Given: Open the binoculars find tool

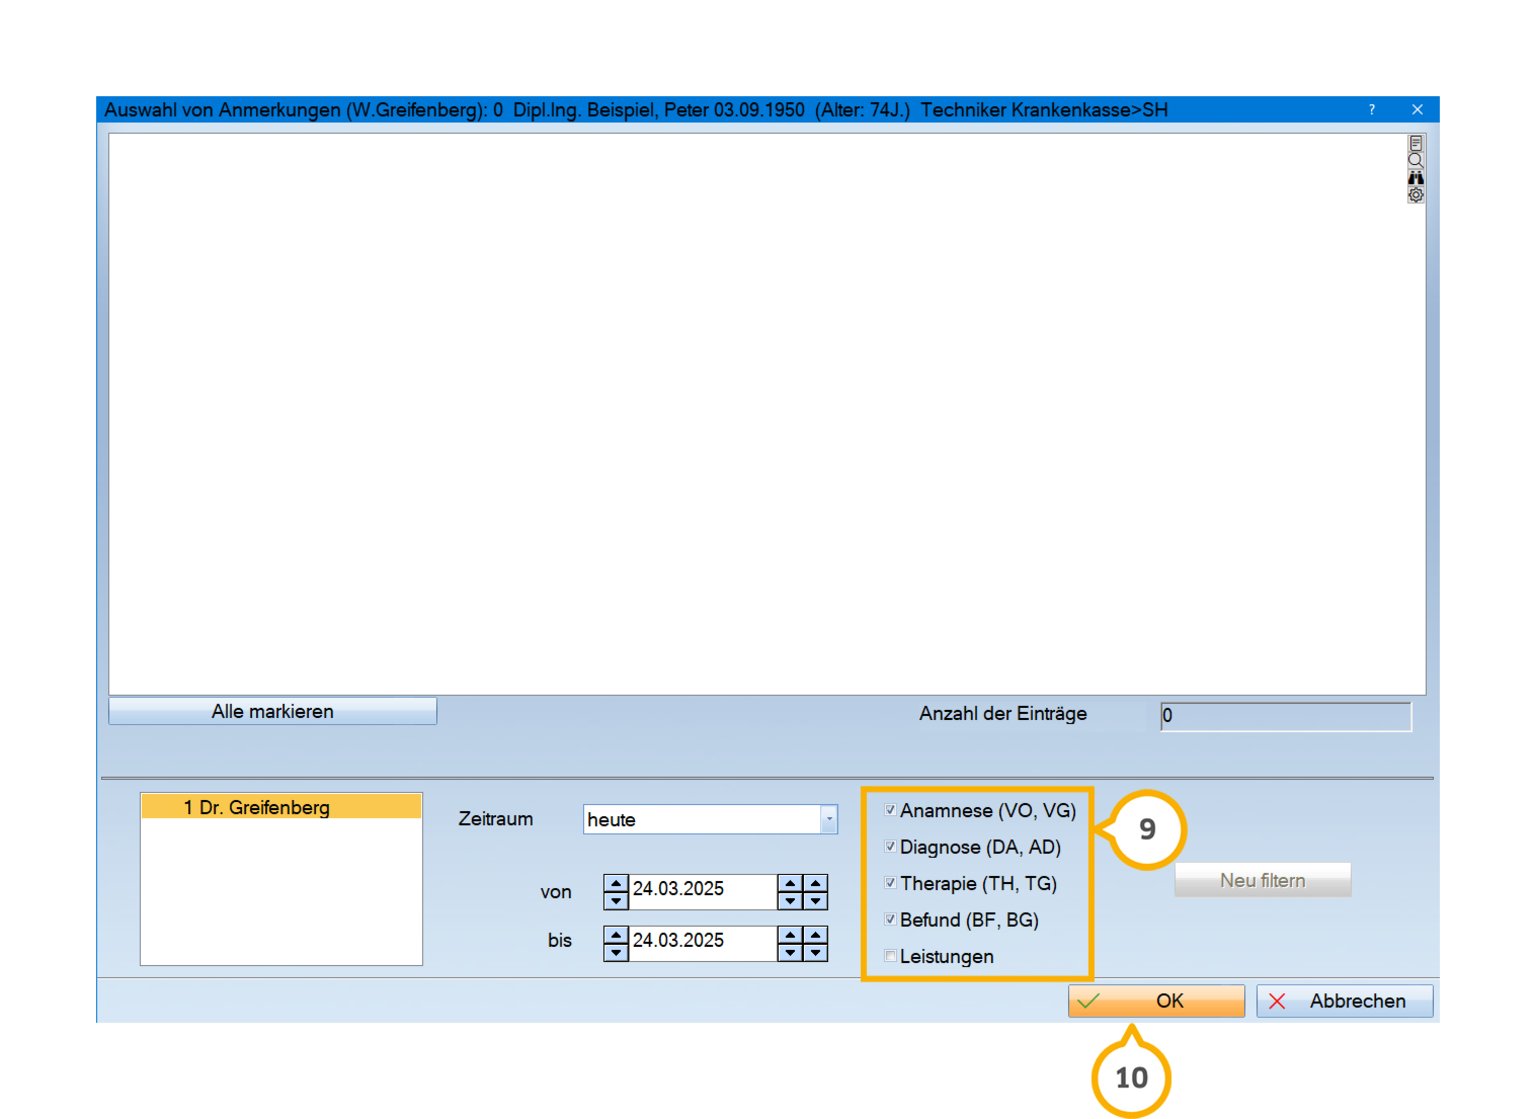Looking at the screenshot, I should 1415,178.
